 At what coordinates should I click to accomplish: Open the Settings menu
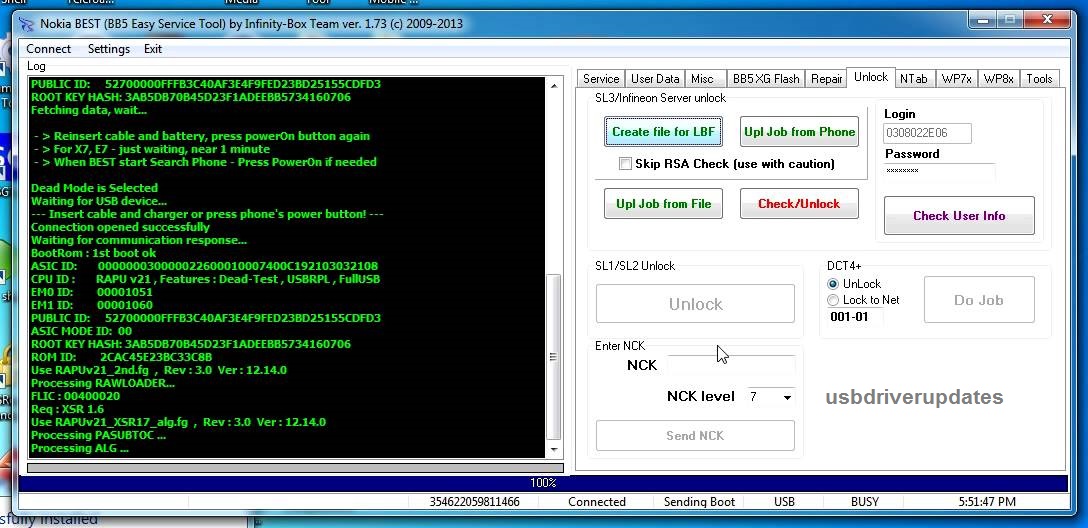point(108,49)
